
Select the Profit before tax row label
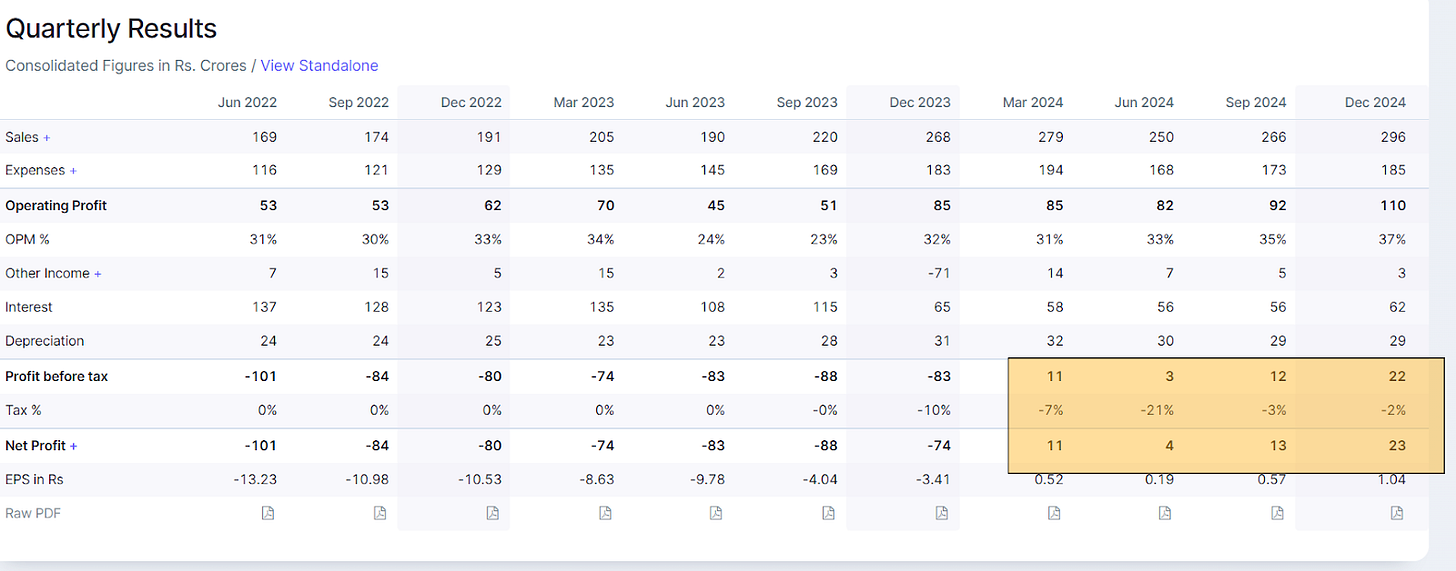tap(57, 376)
